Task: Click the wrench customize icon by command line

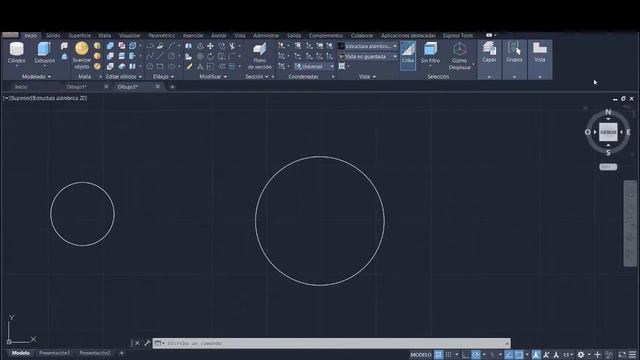Action: point(147,343)
